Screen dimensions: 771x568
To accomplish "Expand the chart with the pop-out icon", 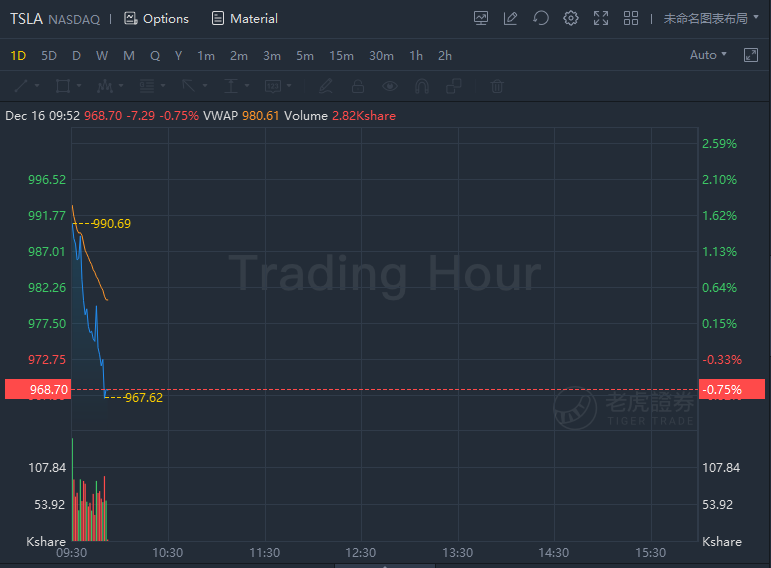I will (x=751, y=55).
